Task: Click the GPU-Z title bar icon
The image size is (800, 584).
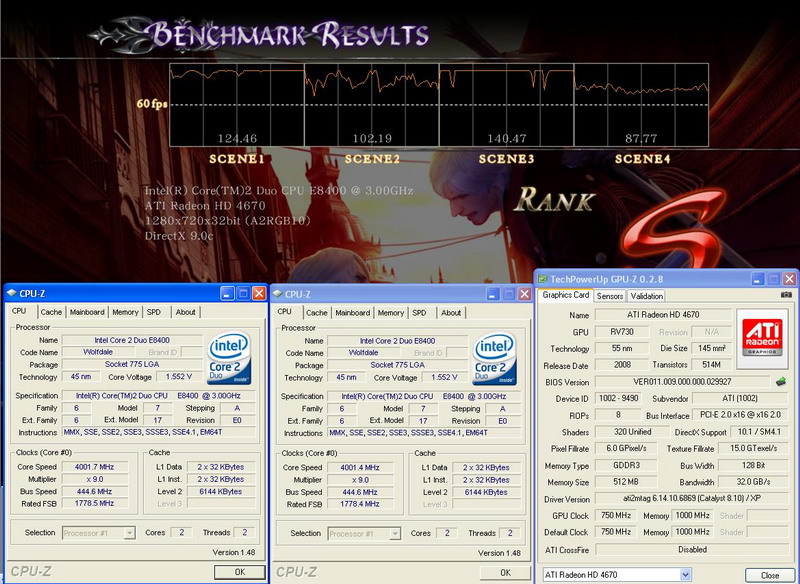Action: tap(542, 279)
